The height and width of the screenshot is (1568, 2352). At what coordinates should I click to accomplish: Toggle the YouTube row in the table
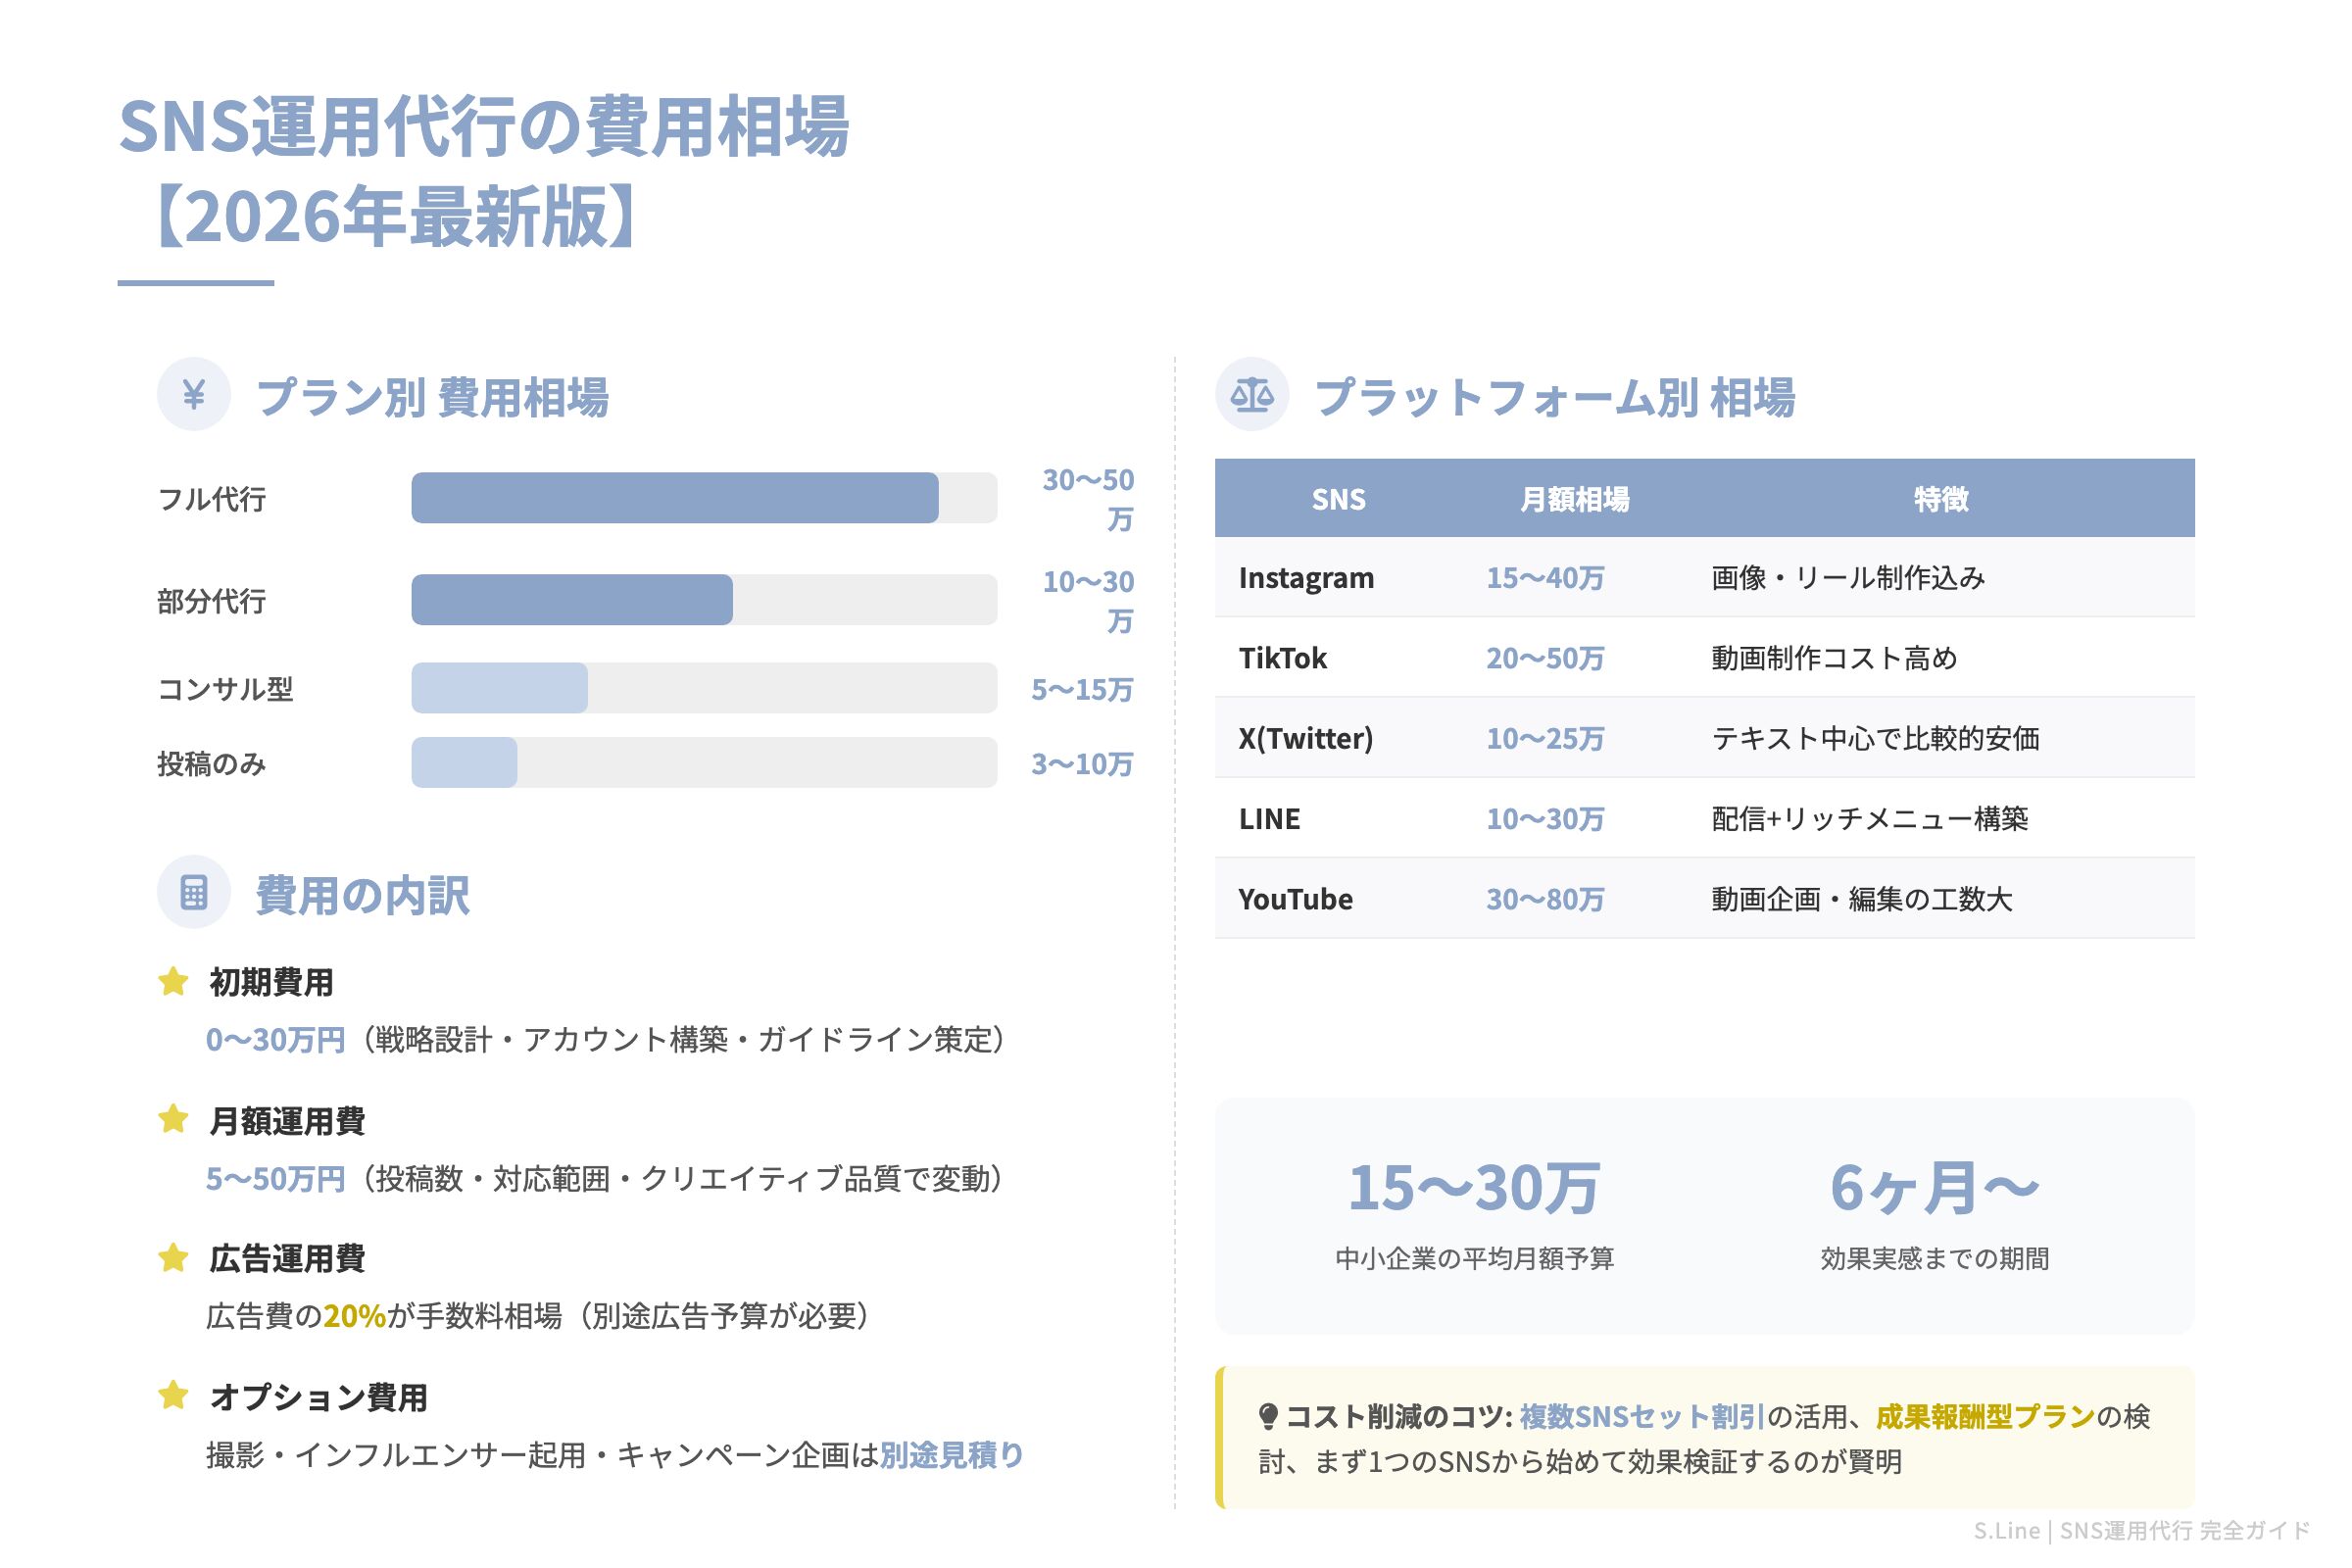[1700, 899]
